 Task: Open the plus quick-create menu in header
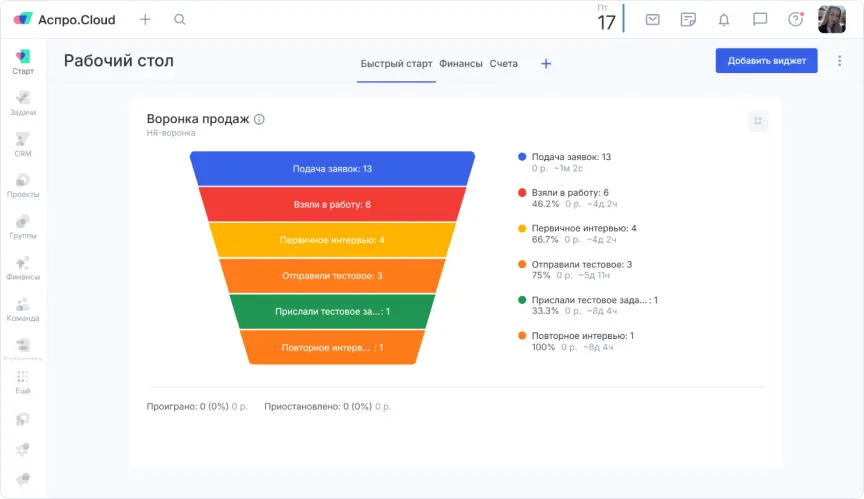tap(145, 19)
